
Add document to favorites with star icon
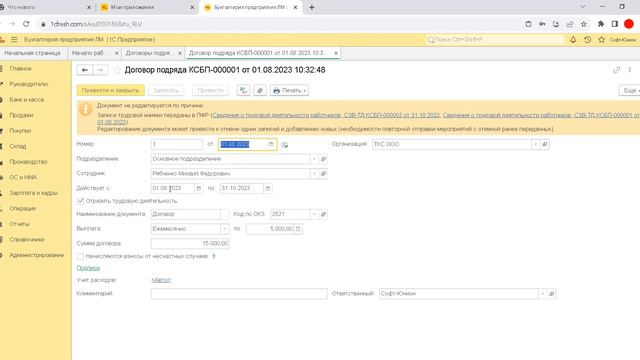point(117,70)
